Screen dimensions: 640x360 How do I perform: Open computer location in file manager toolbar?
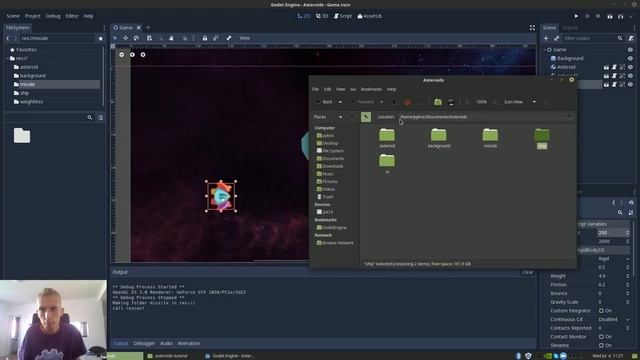coord(451,102)
